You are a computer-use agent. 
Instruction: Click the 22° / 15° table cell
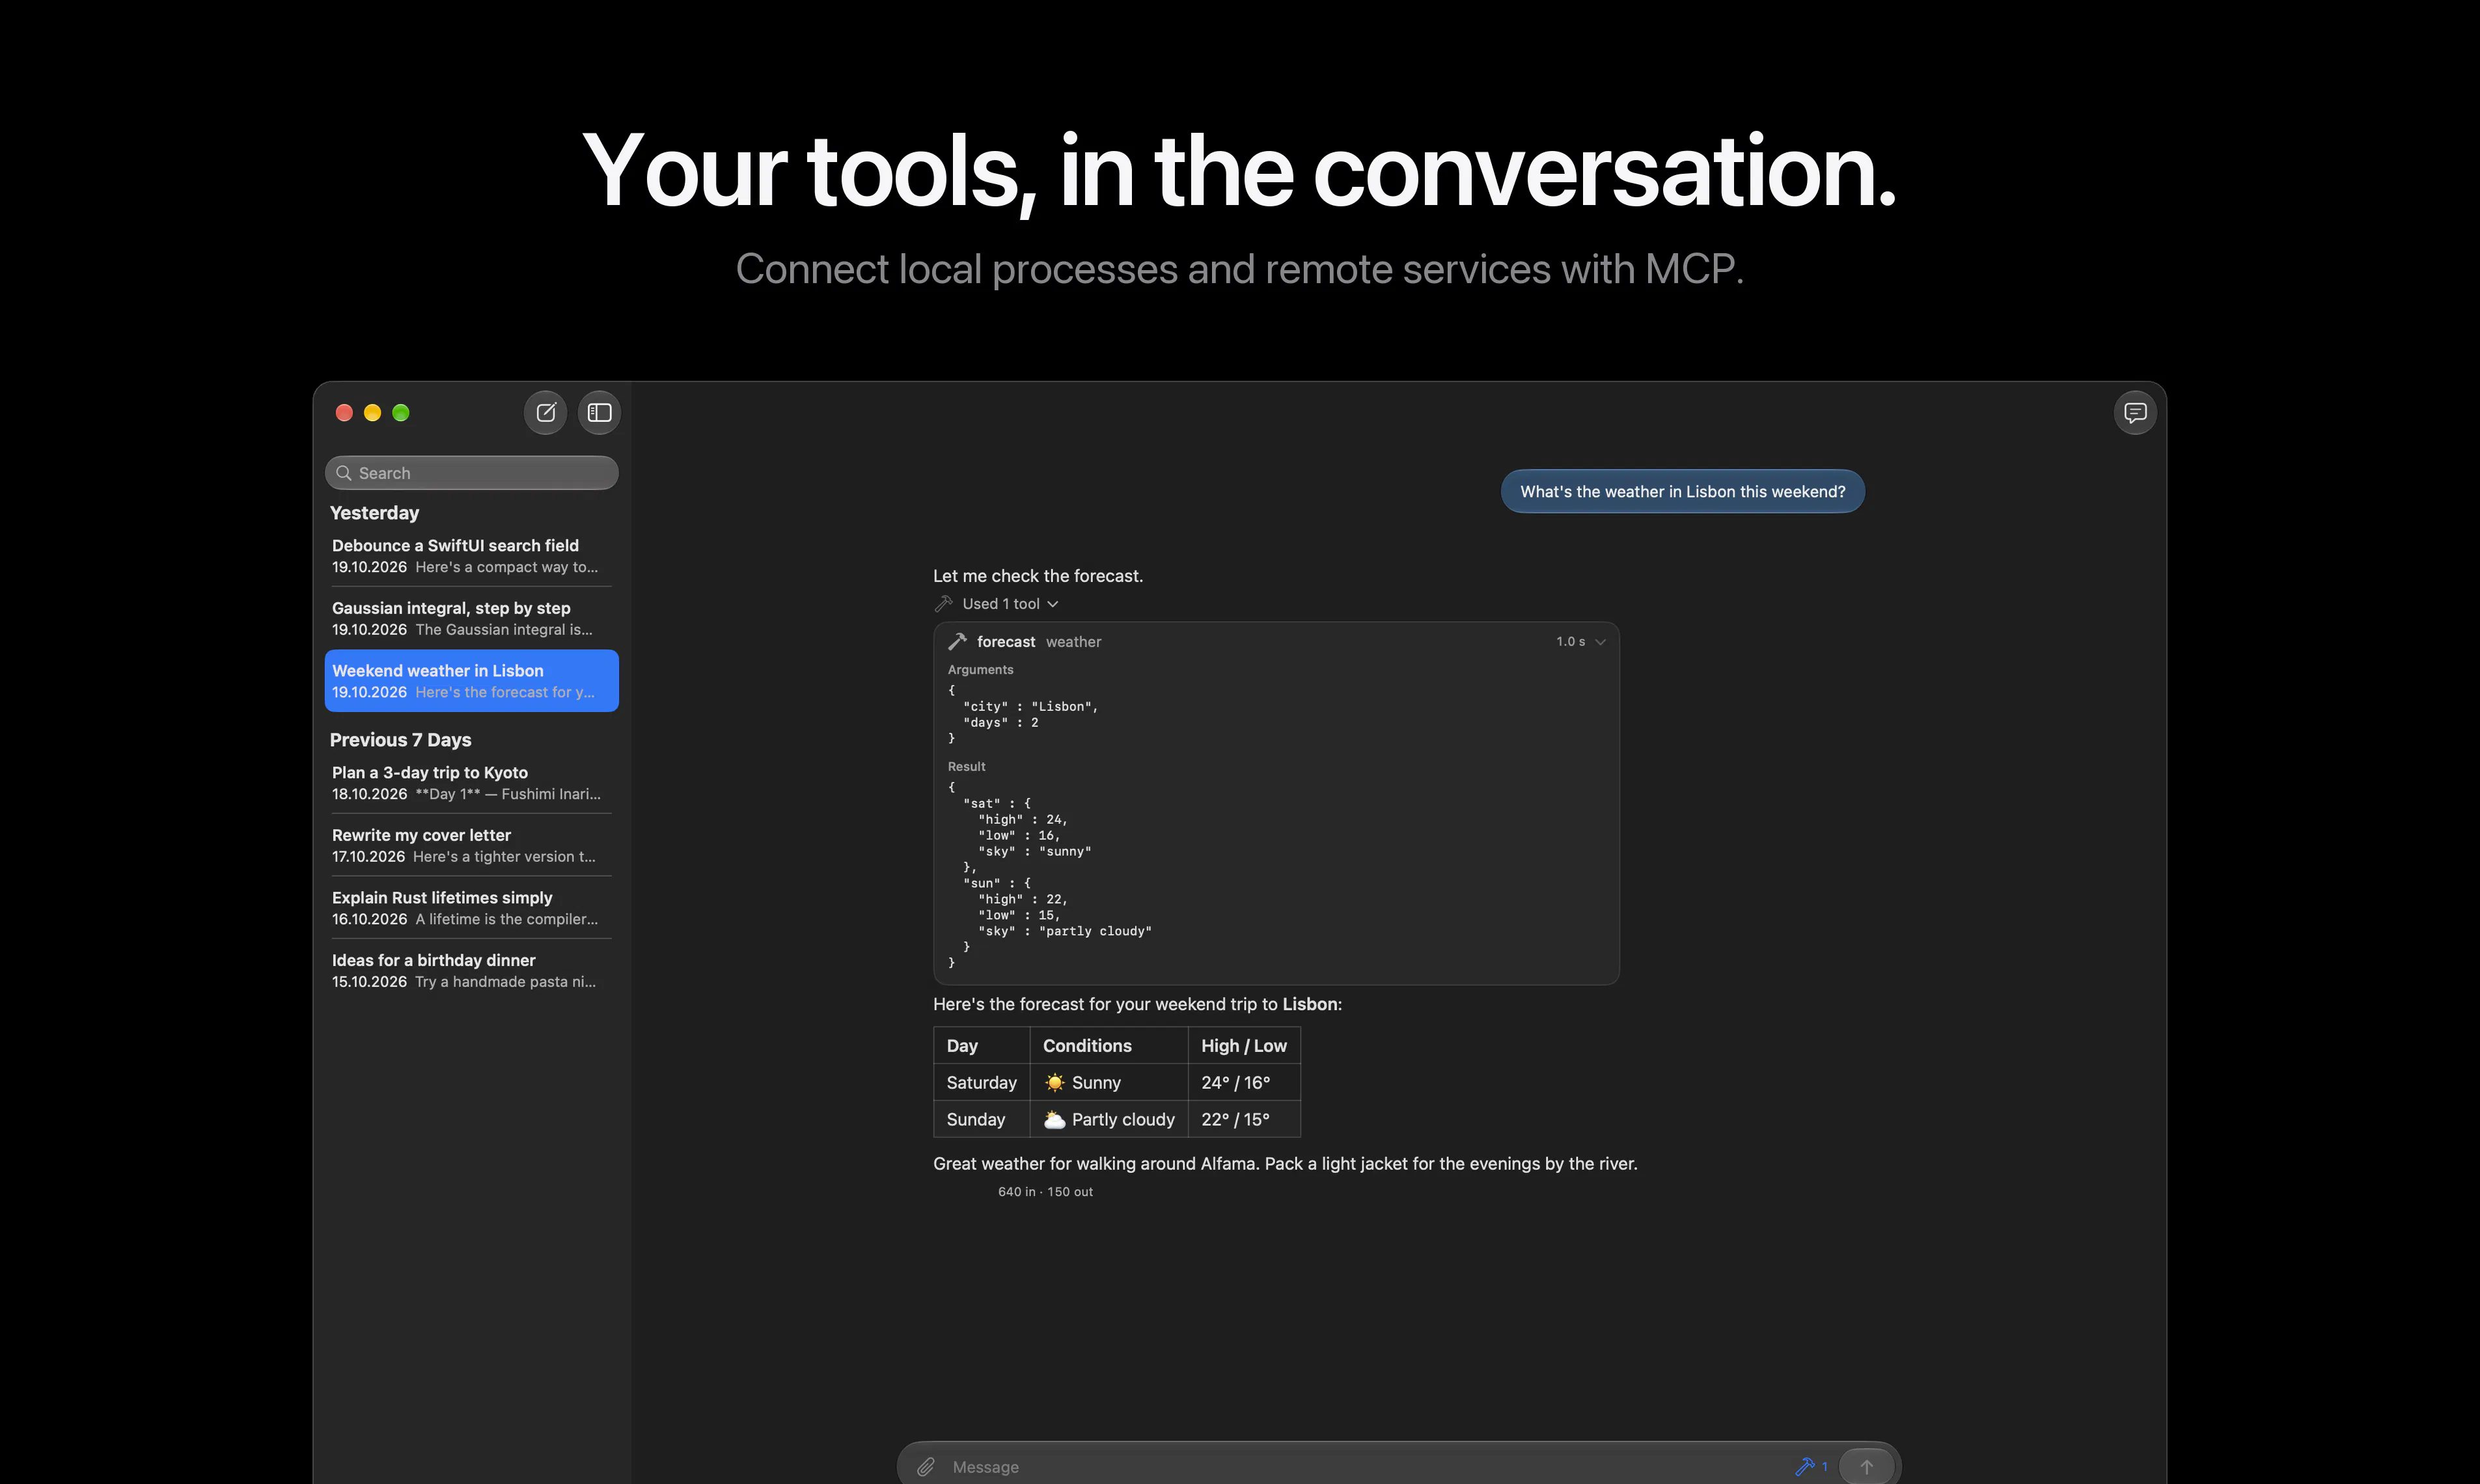[1244, 1119]
